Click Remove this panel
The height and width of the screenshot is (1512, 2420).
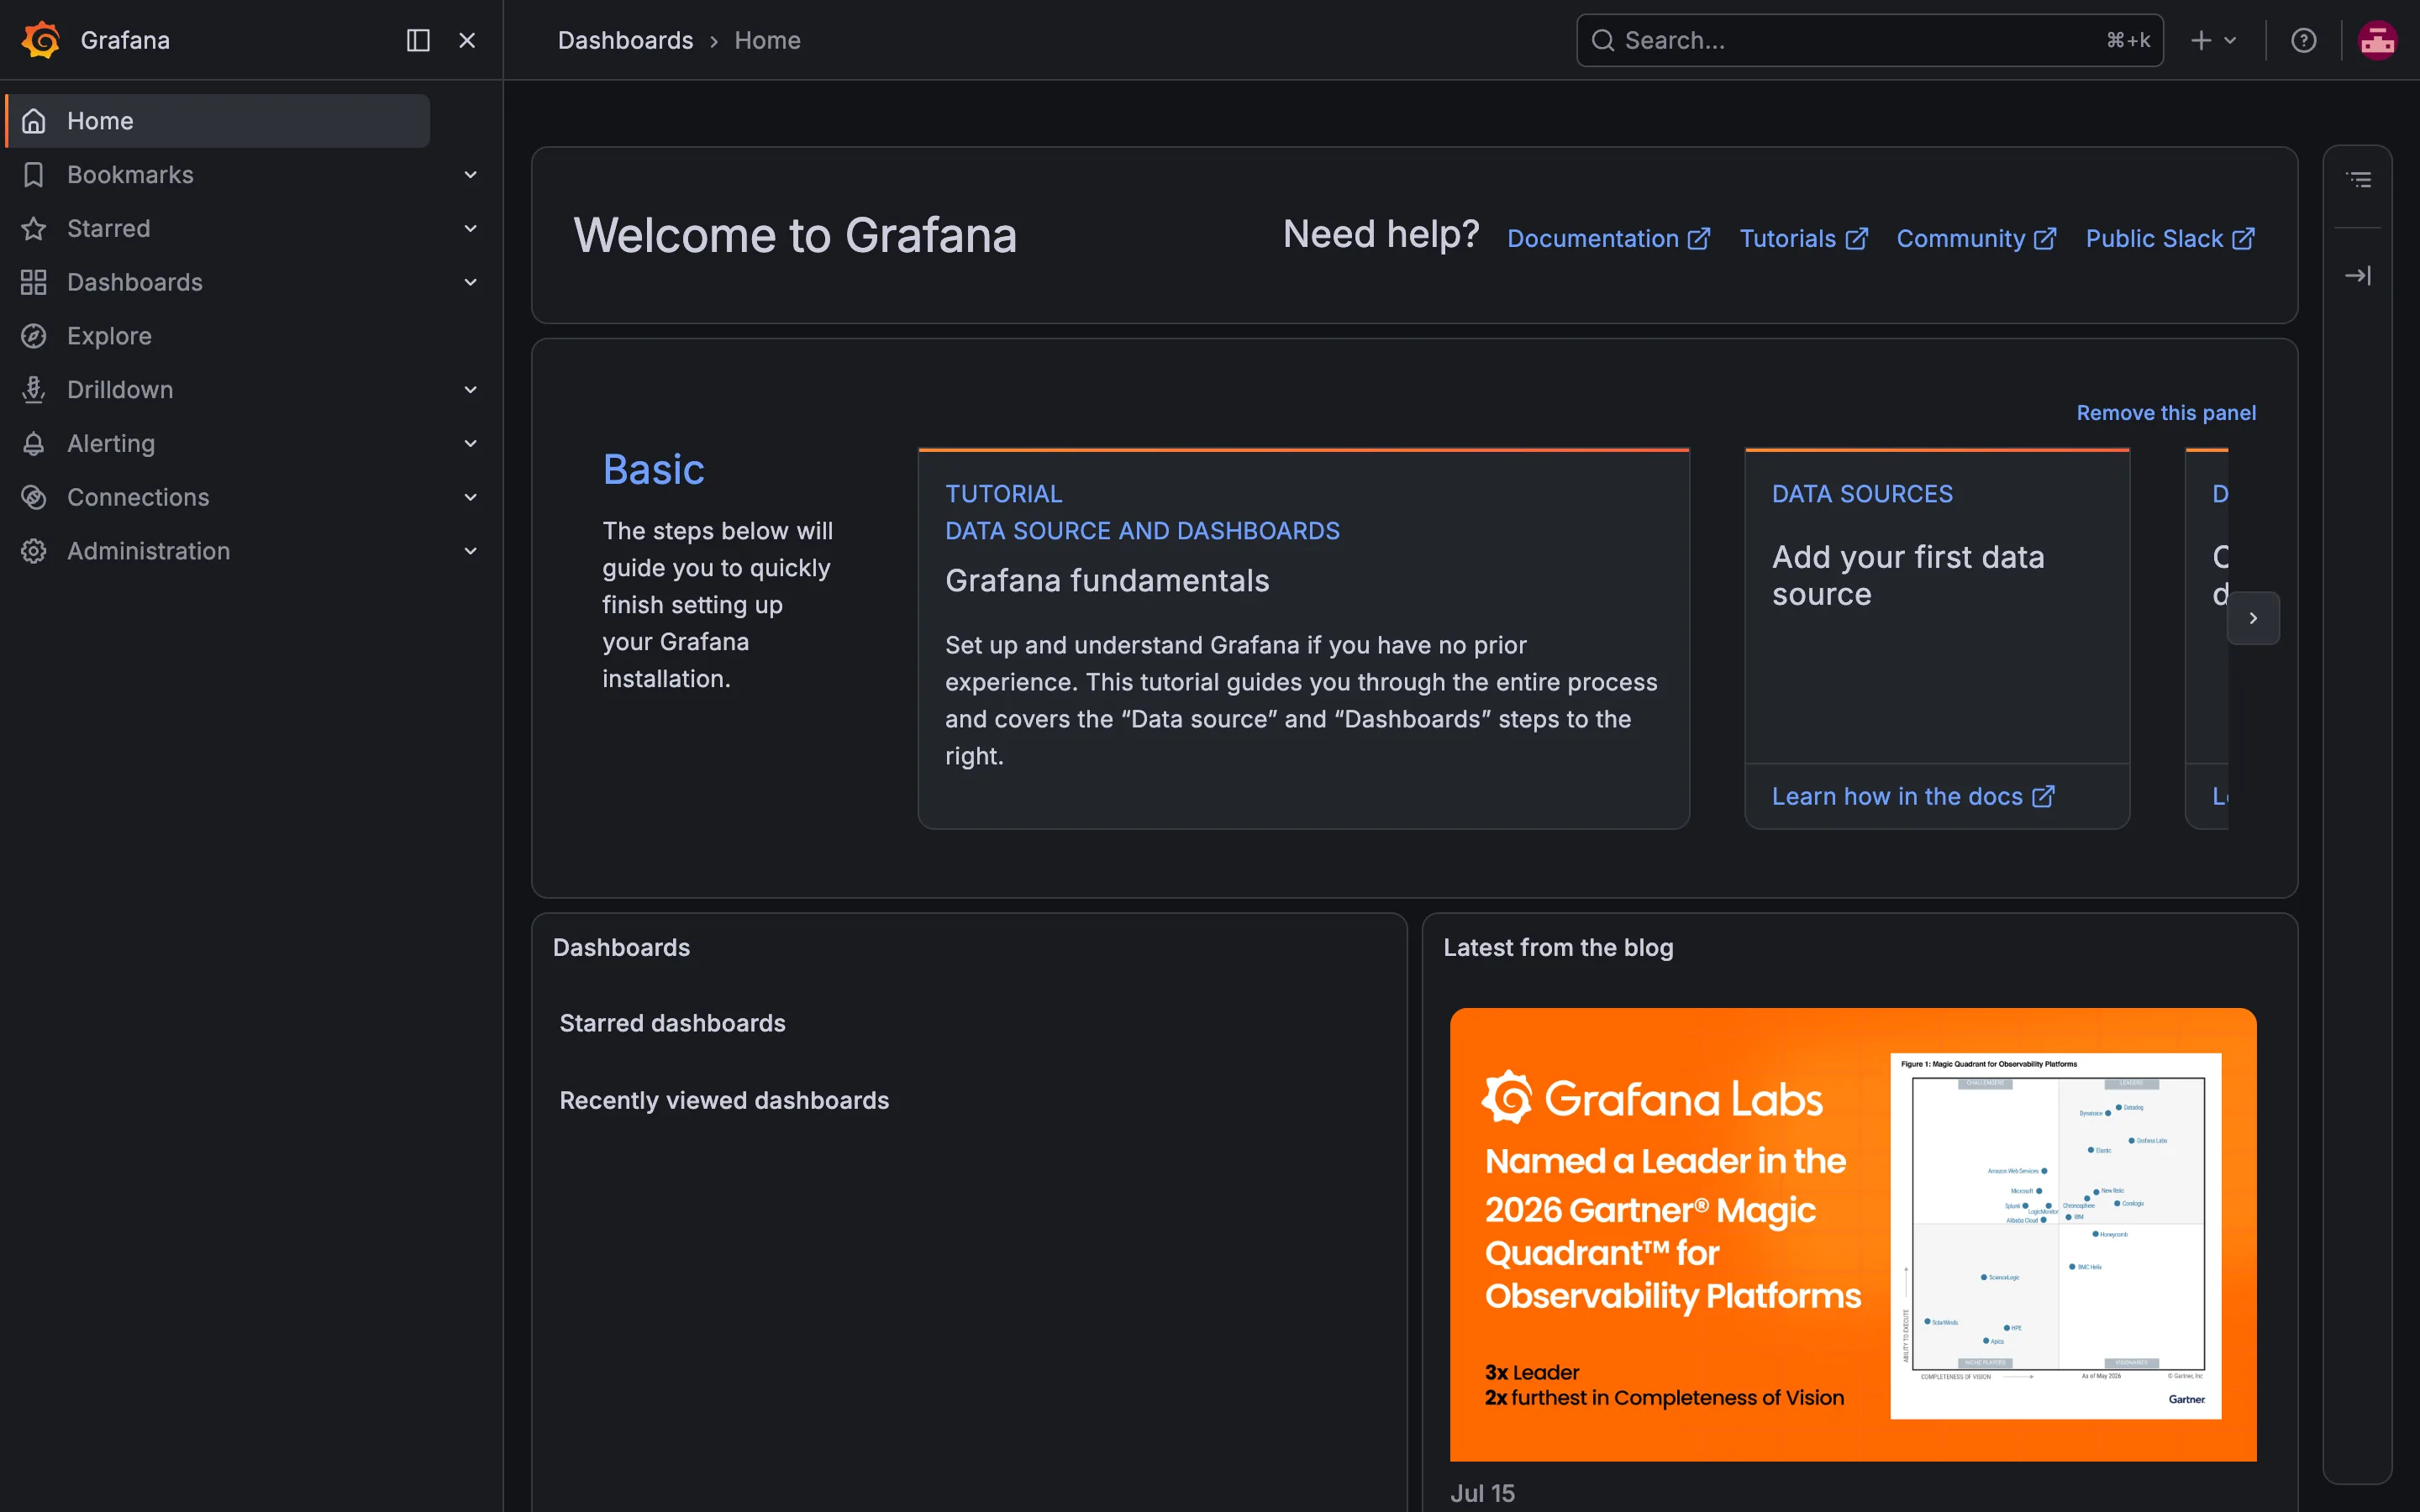[2166, 413]
